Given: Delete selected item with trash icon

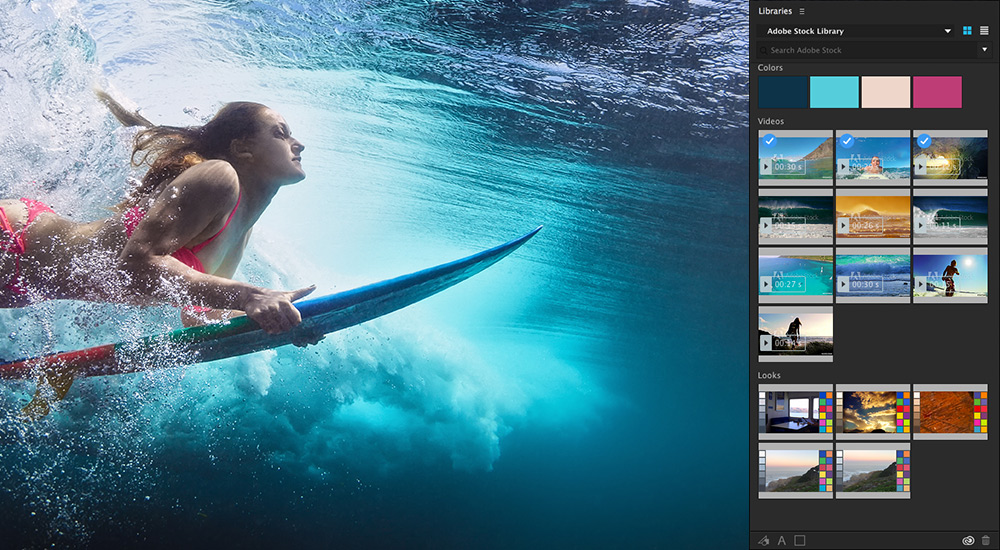Looking at the screenshot, I should click(x=986, y=540).
